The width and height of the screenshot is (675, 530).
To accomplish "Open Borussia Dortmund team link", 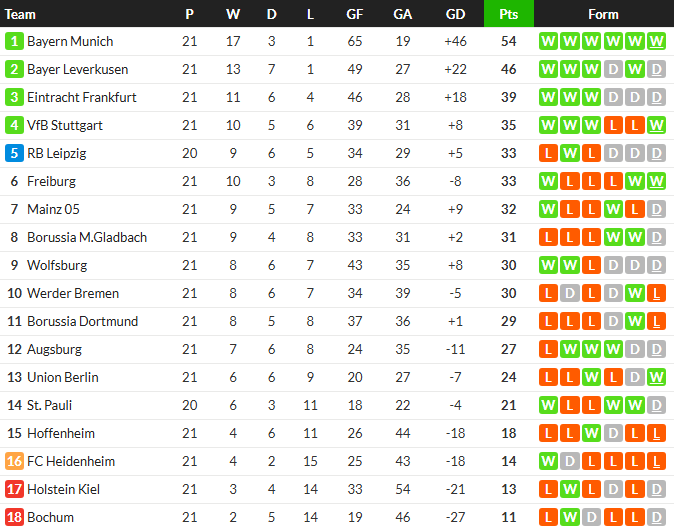I will (83, 322).
